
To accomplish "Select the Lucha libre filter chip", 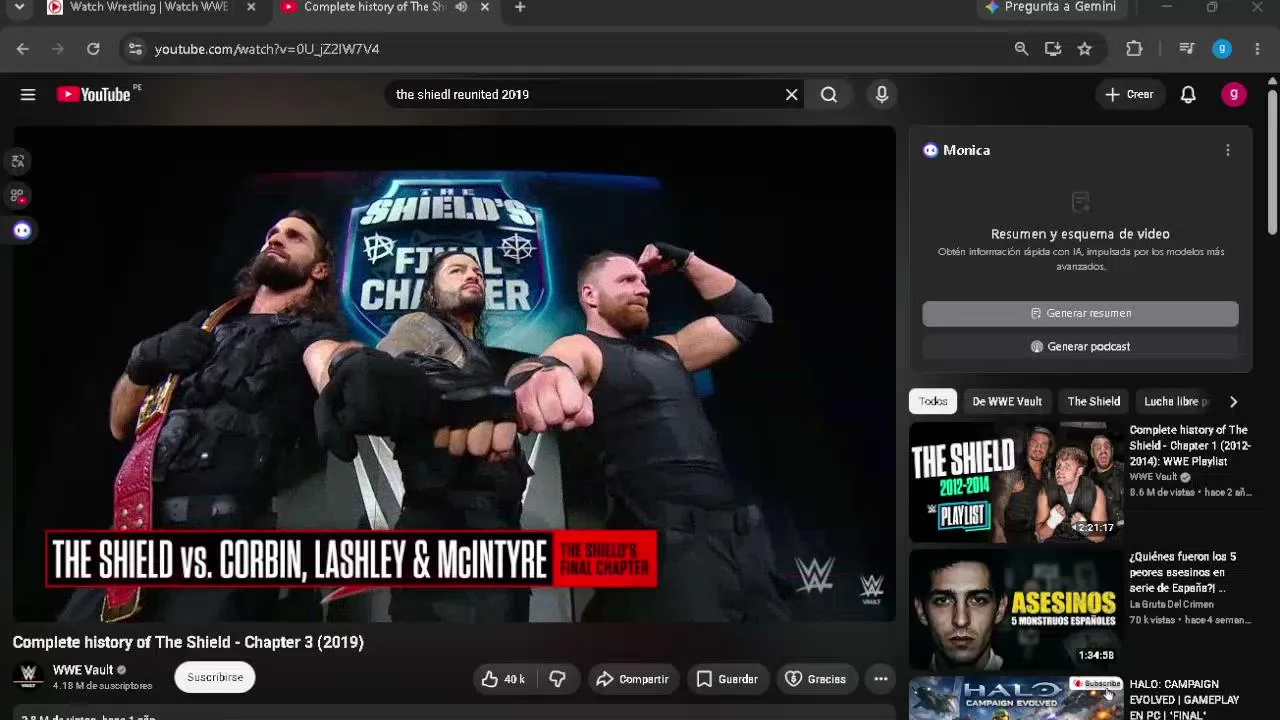I will (x=1176, y=401).
